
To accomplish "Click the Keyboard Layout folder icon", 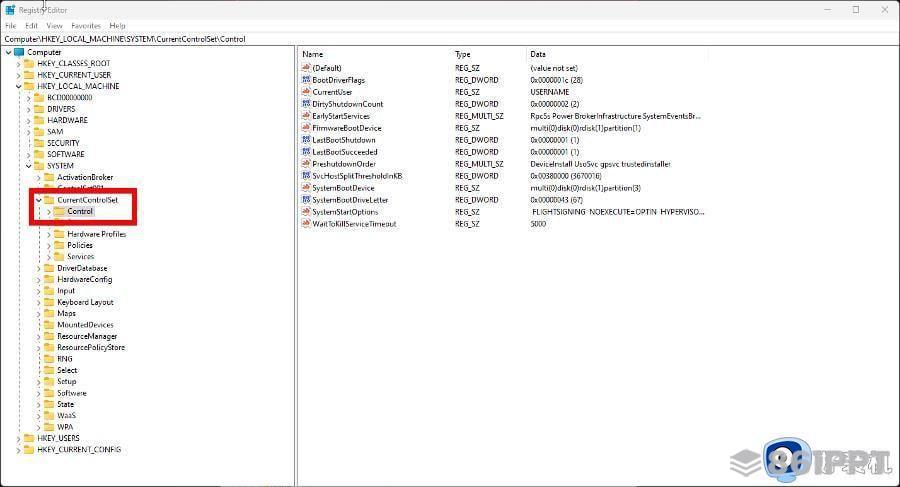I will (x=49, y=302).
